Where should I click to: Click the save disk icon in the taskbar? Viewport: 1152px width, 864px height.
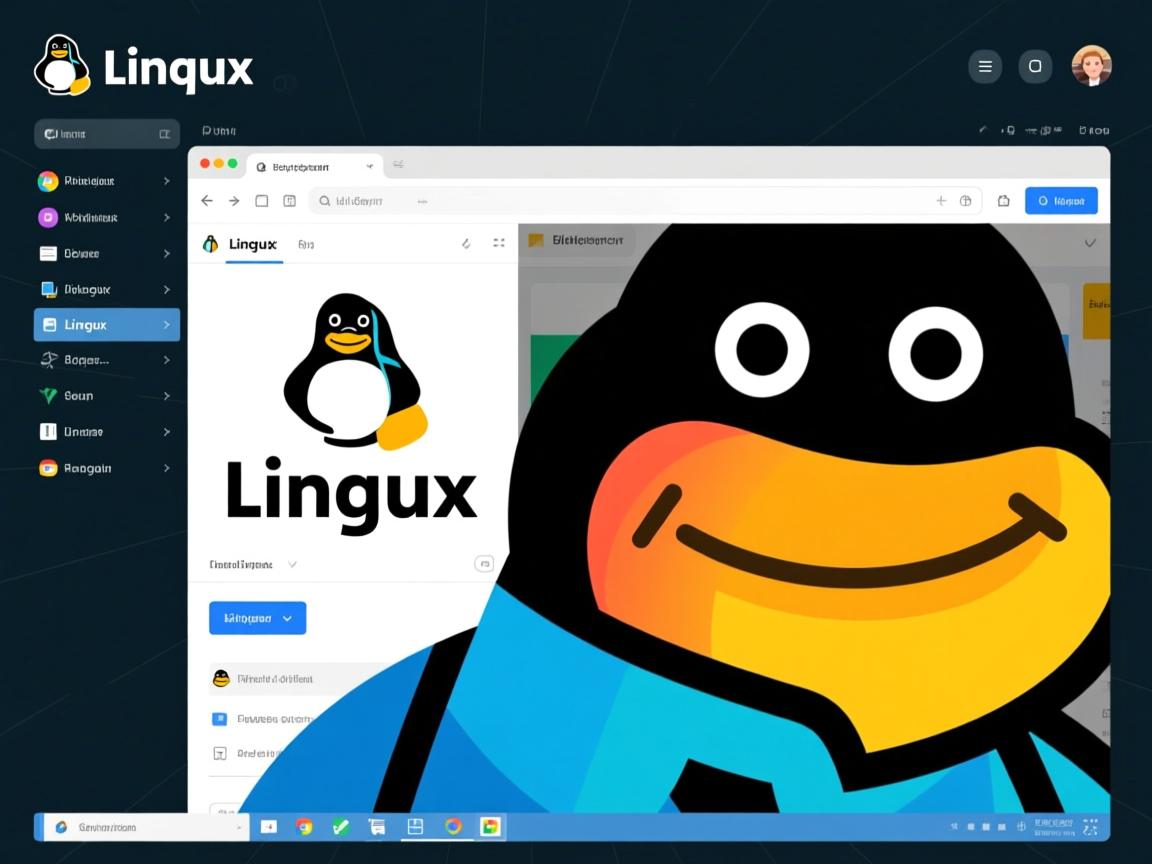tap(415, 827)
